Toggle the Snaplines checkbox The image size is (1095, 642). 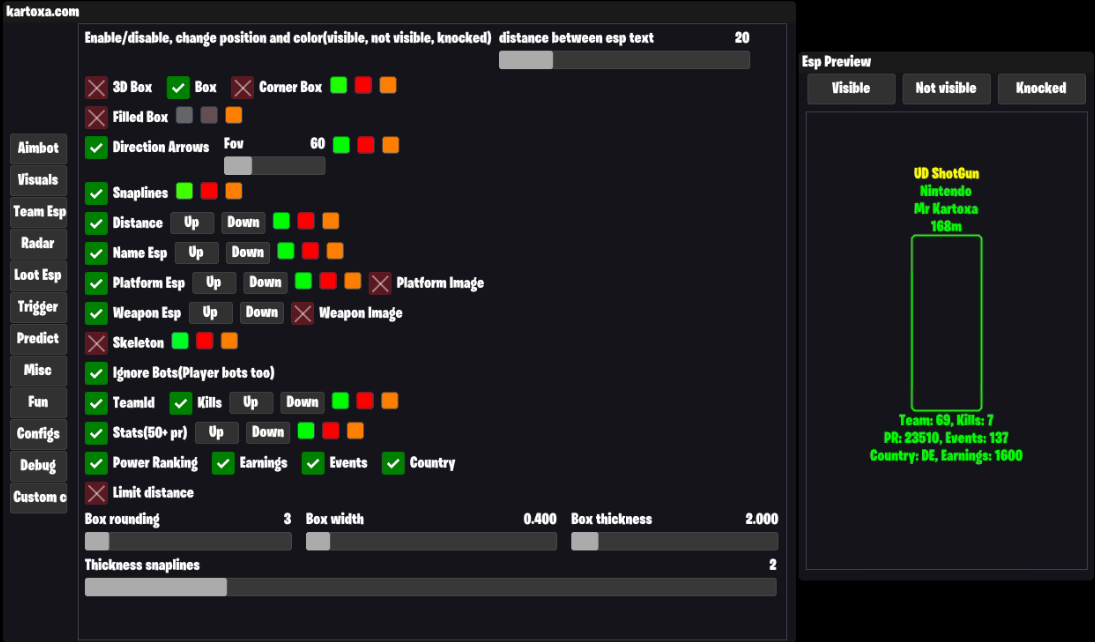pyautogui.click(x=96, y=193)
